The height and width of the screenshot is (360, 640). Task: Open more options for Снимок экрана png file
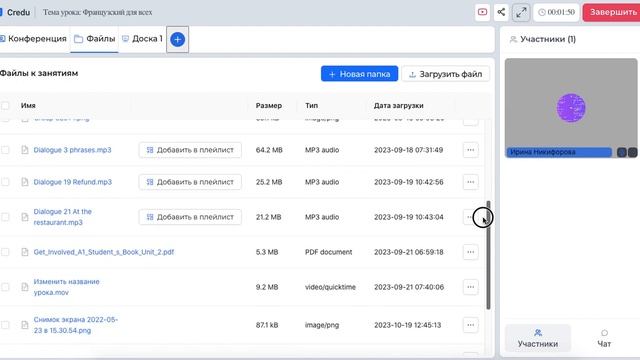point(471,325)
